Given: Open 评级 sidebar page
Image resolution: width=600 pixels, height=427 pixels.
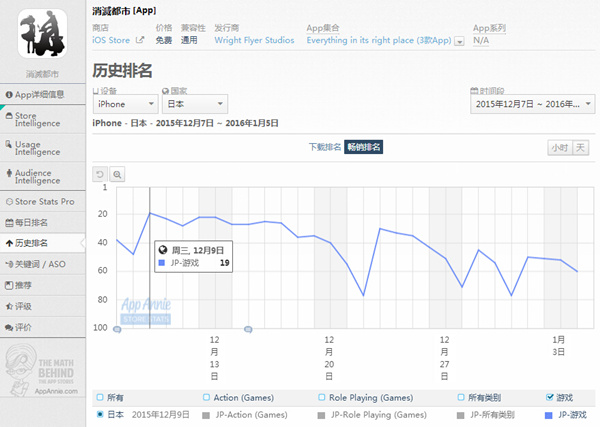Looking at the screenshot, I should click(42, 306).
